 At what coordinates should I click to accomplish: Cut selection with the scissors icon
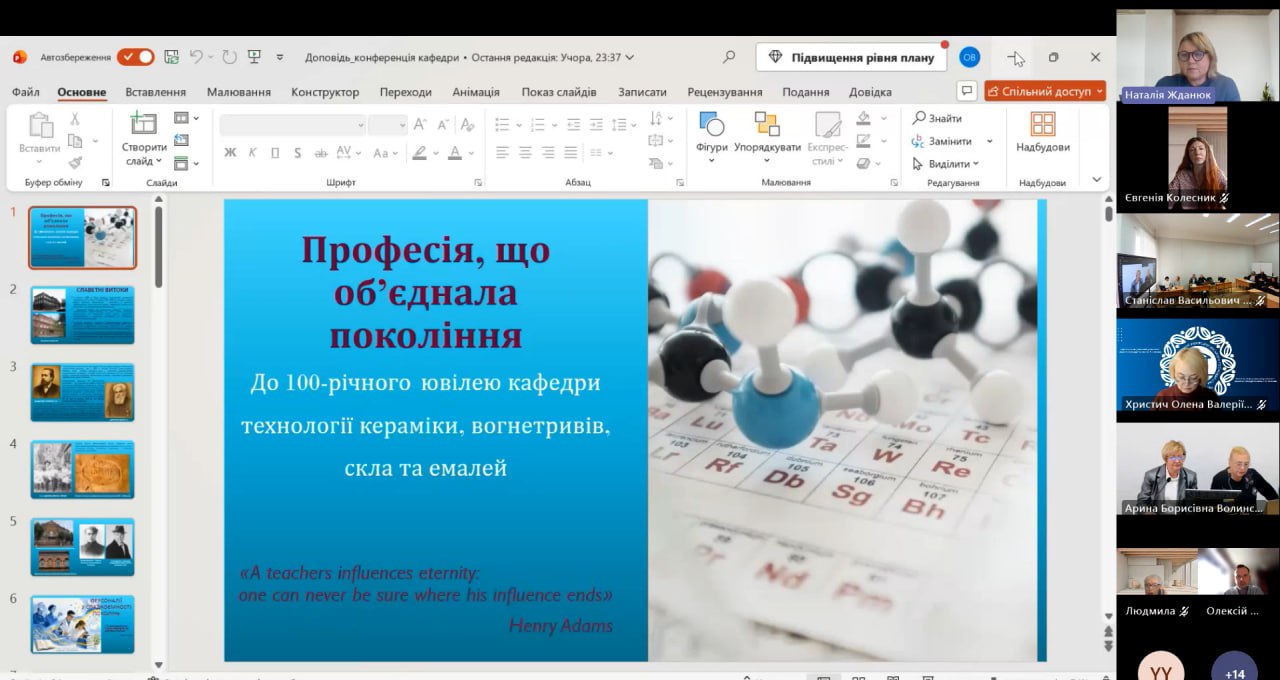click(x=75, y=118)
